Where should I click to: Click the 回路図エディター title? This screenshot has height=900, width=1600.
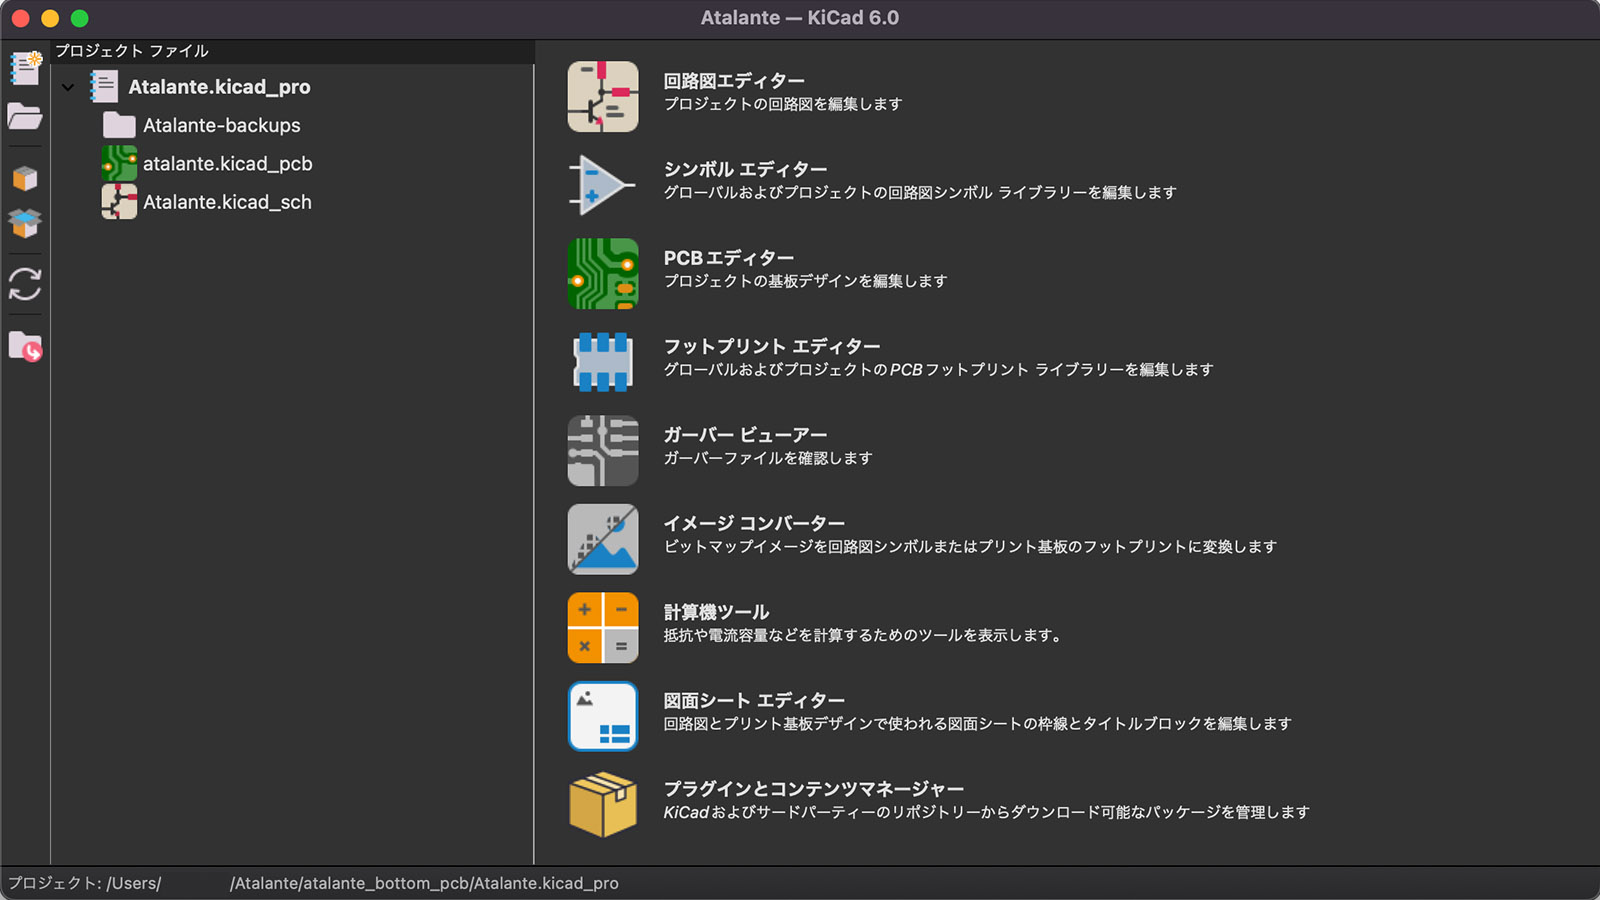click(x=734, y=81)
